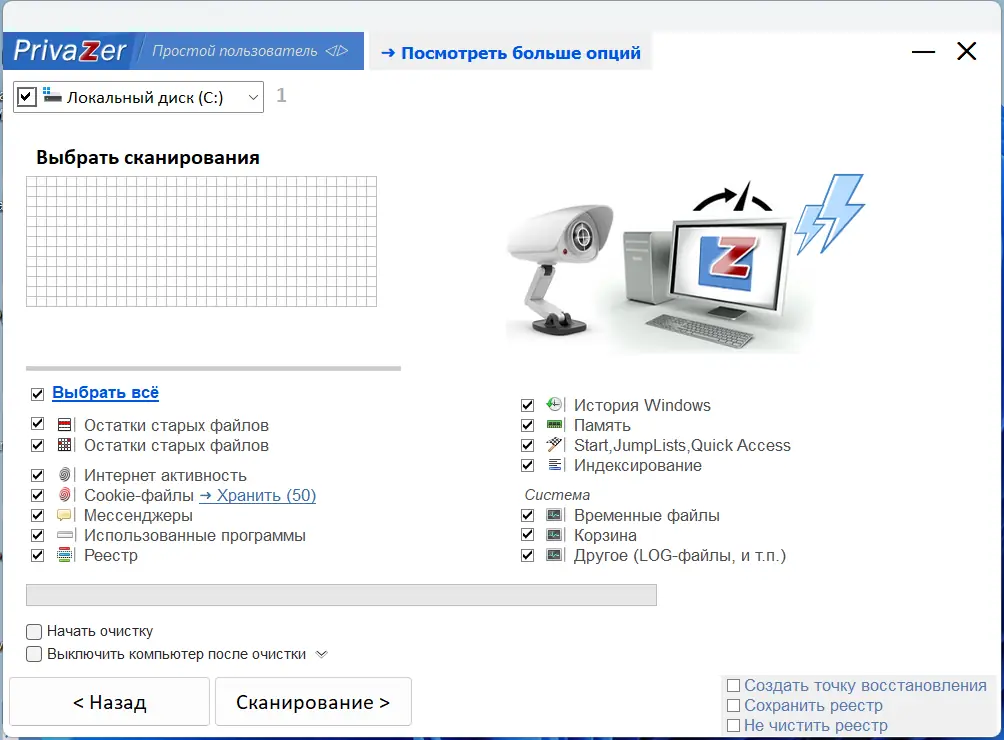Enable Выключить компьютер после очистки checkbox
The image size is (1004, 740).
coord(34,654)
